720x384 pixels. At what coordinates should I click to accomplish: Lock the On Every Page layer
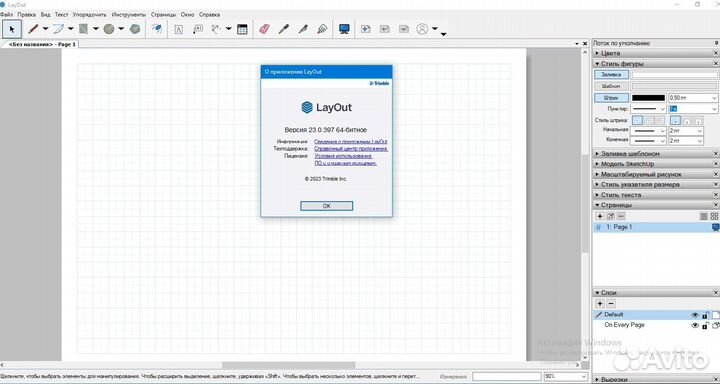point(705,326)
